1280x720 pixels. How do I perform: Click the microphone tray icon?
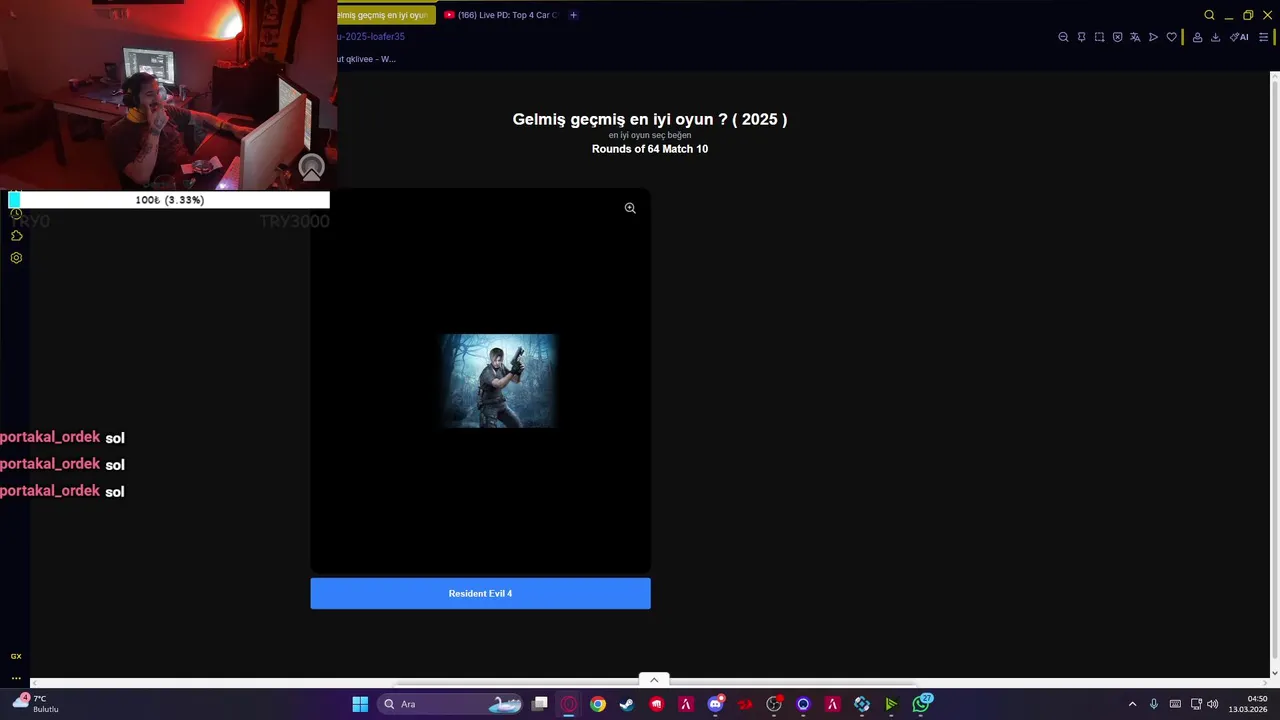(1154, 704)
